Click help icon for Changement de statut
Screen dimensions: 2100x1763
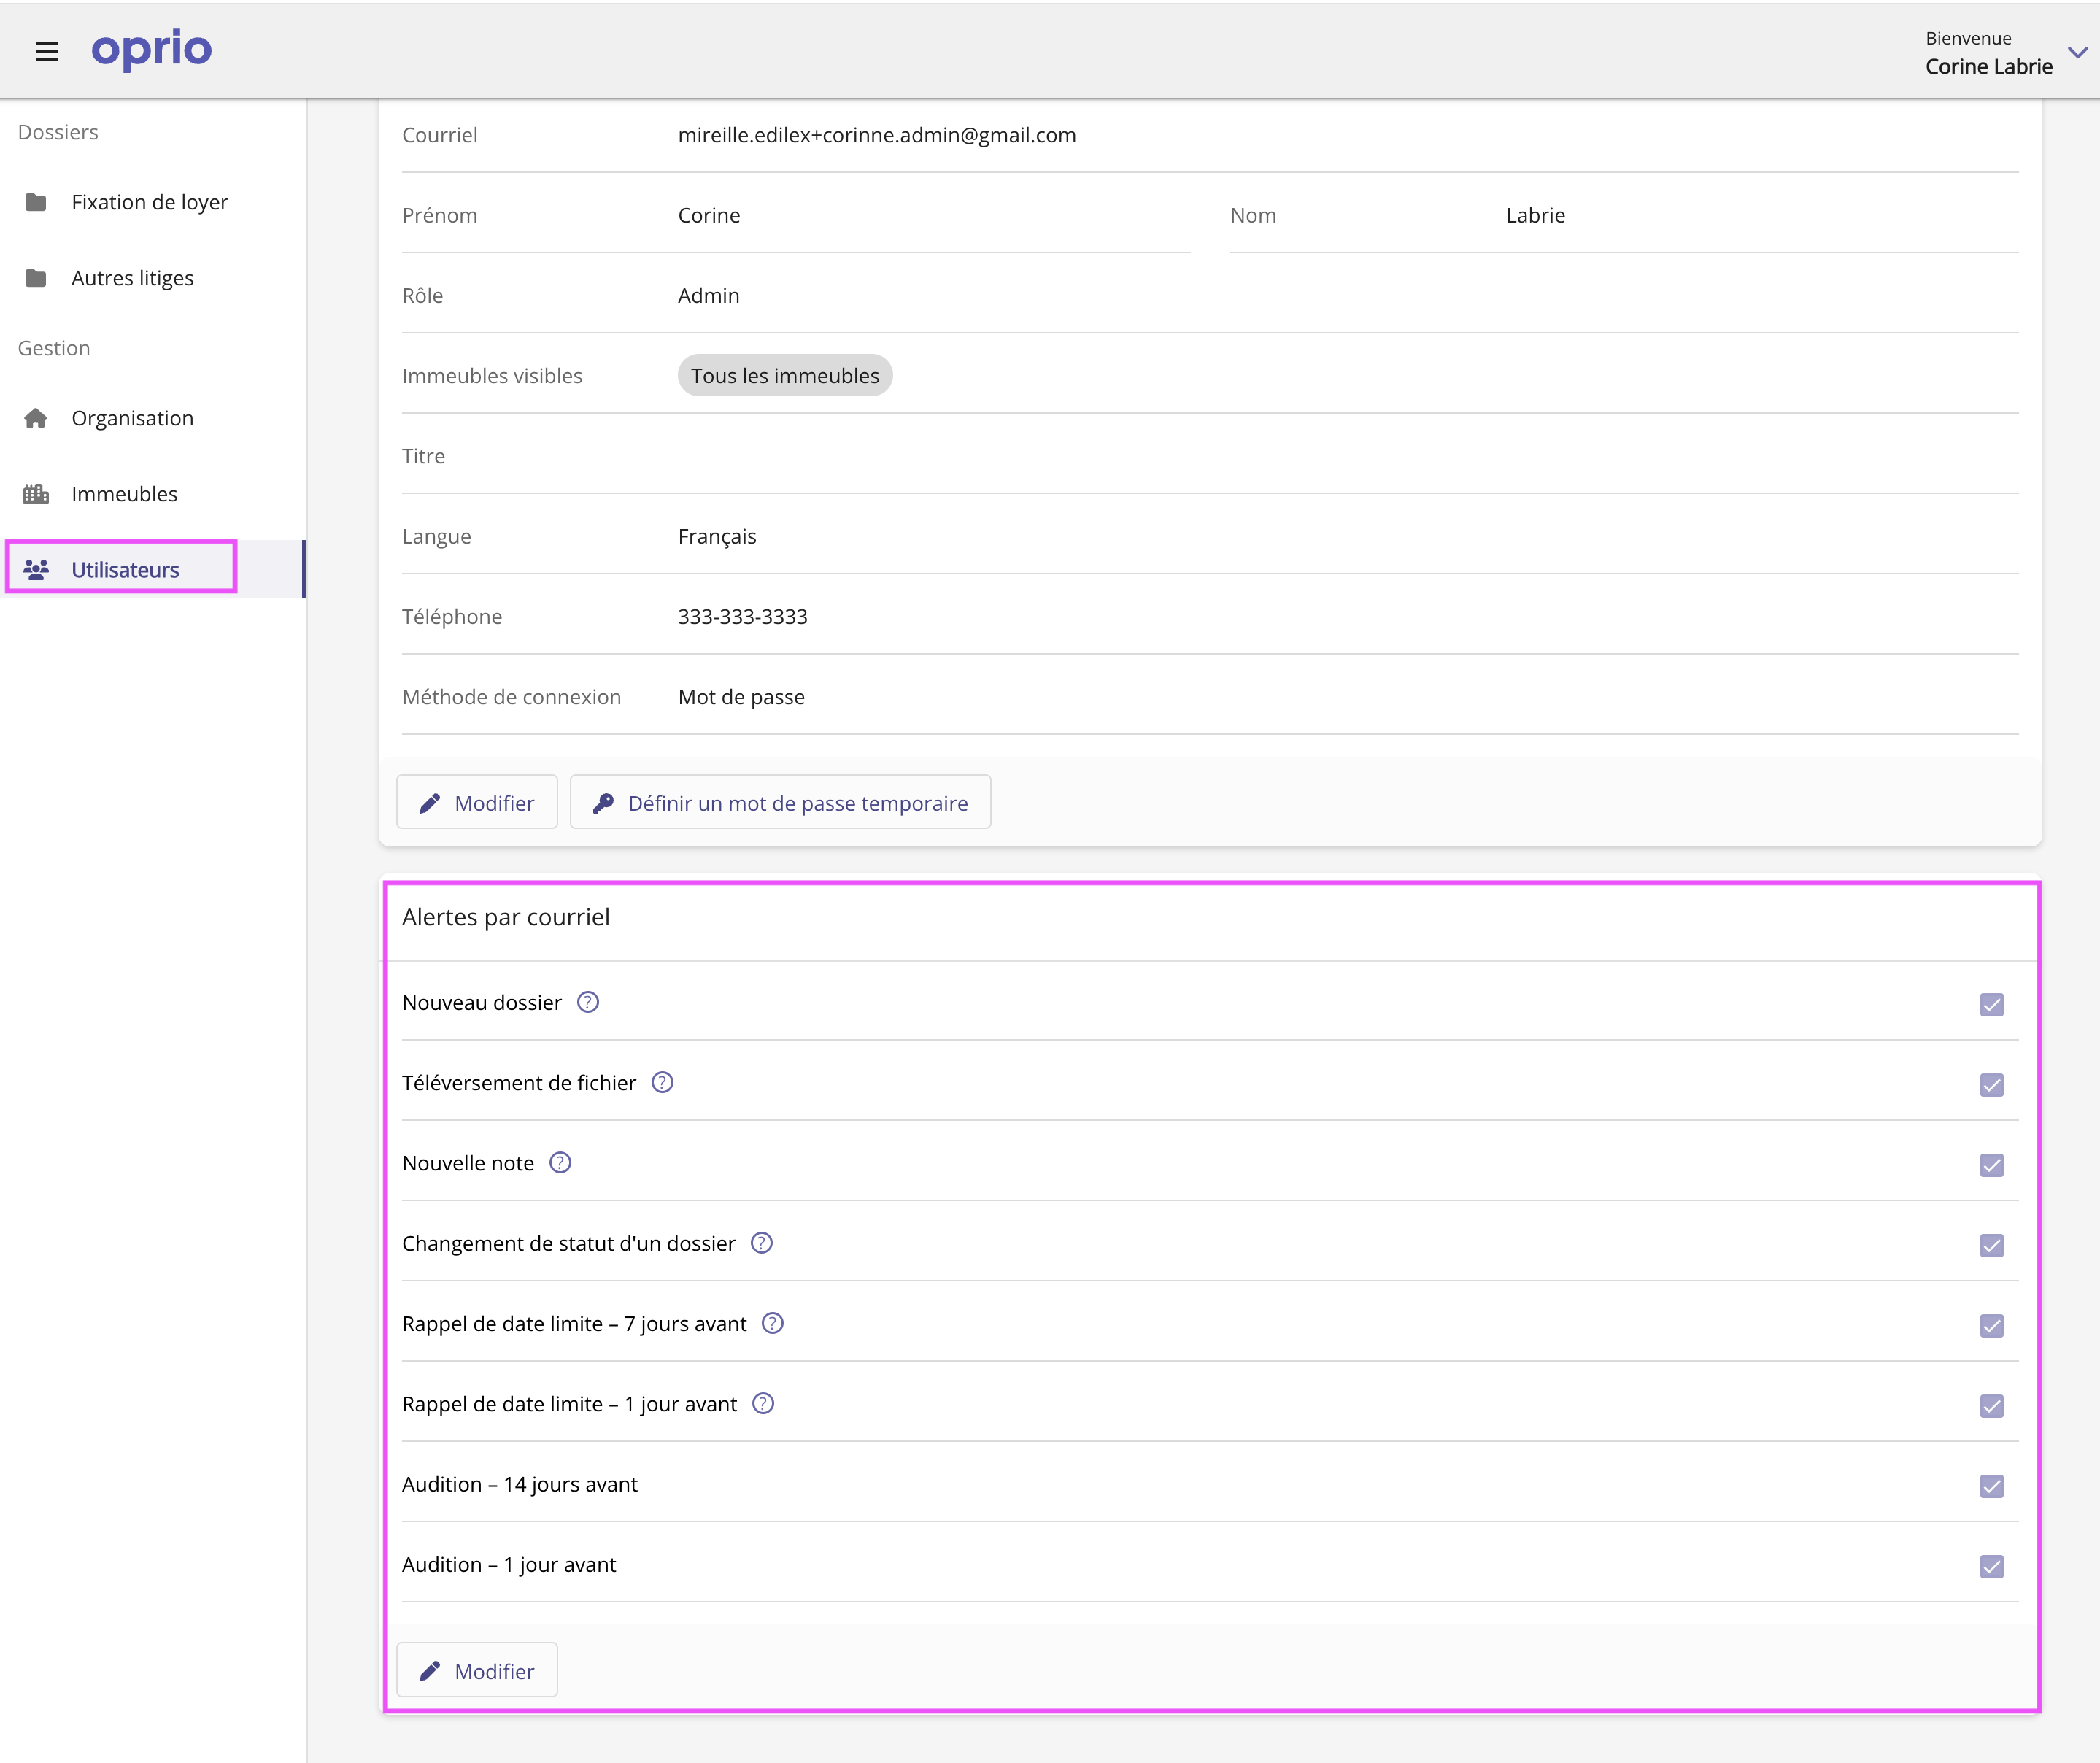(761, 1243)
